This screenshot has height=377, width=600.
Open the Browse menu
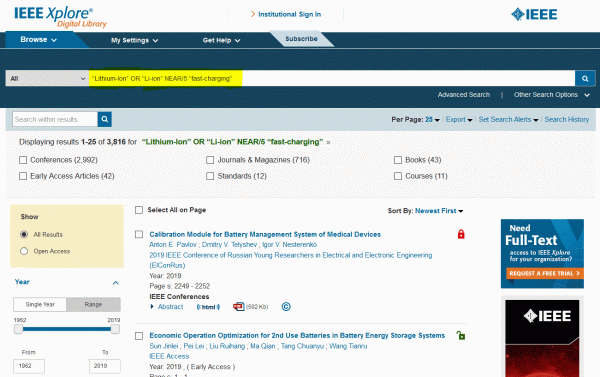[x=38, y=39]
